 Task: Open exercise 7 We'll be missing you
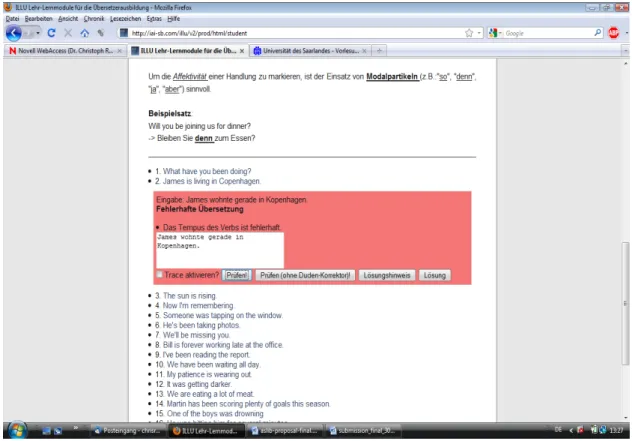pos(196,335)
